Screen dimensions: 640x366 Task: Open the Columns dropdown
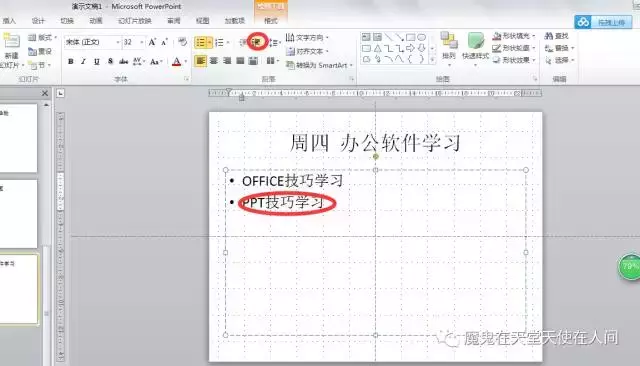point(272,61)
